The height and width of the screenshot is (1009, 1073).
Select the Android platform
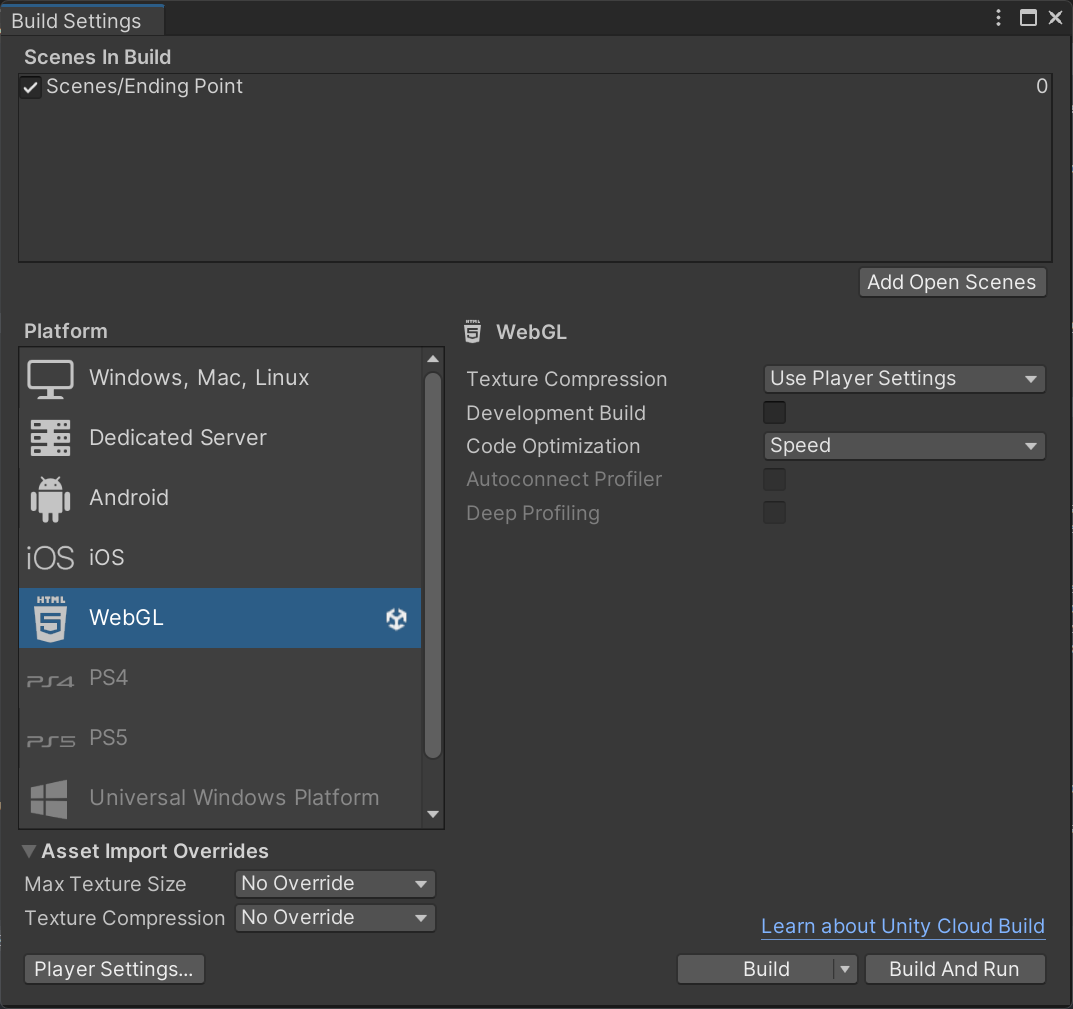(x=220, y=498)
